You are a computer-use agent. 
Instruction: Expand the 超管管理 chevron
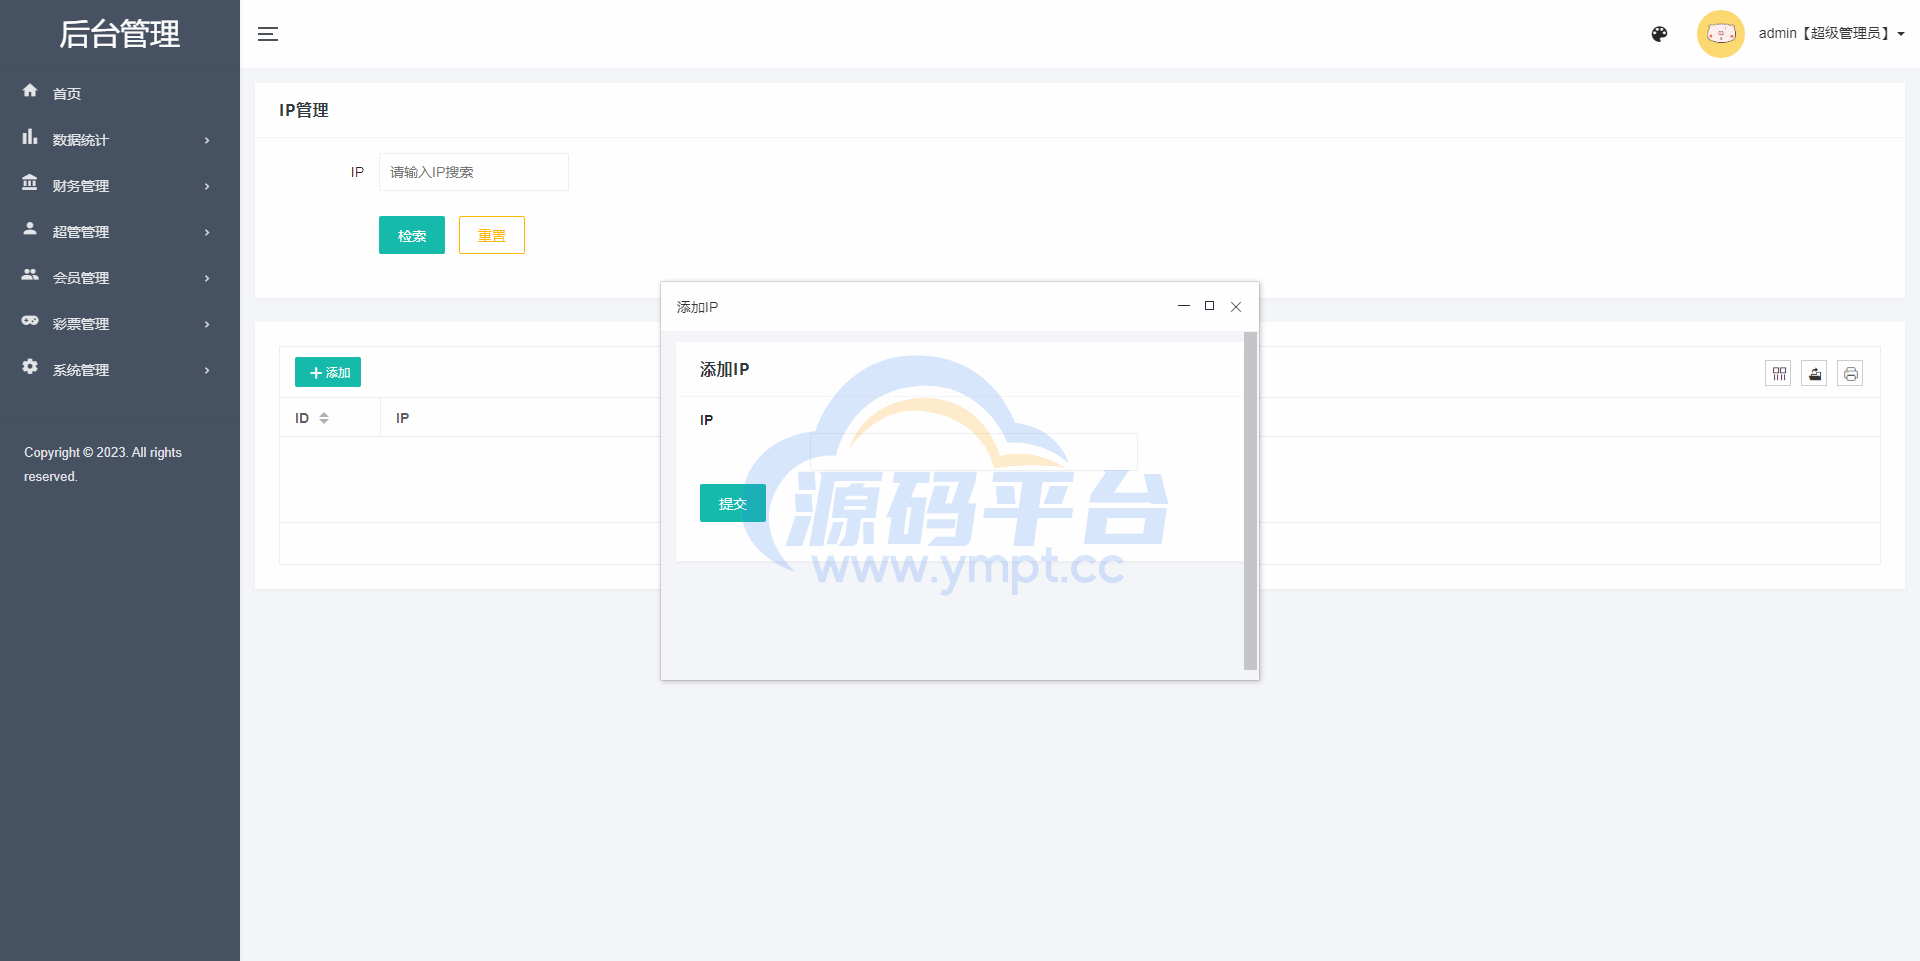click(207, 232)
